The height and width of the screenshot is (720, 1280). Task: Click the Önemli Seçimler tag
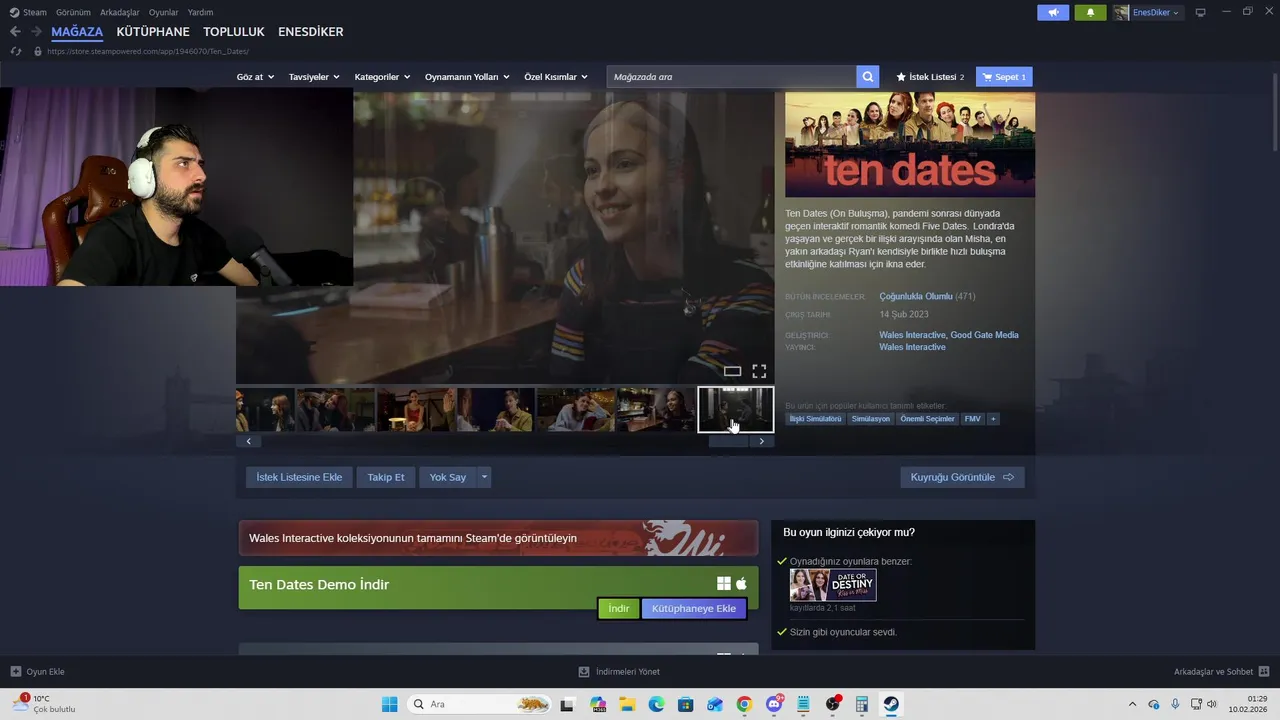[927, 419]
